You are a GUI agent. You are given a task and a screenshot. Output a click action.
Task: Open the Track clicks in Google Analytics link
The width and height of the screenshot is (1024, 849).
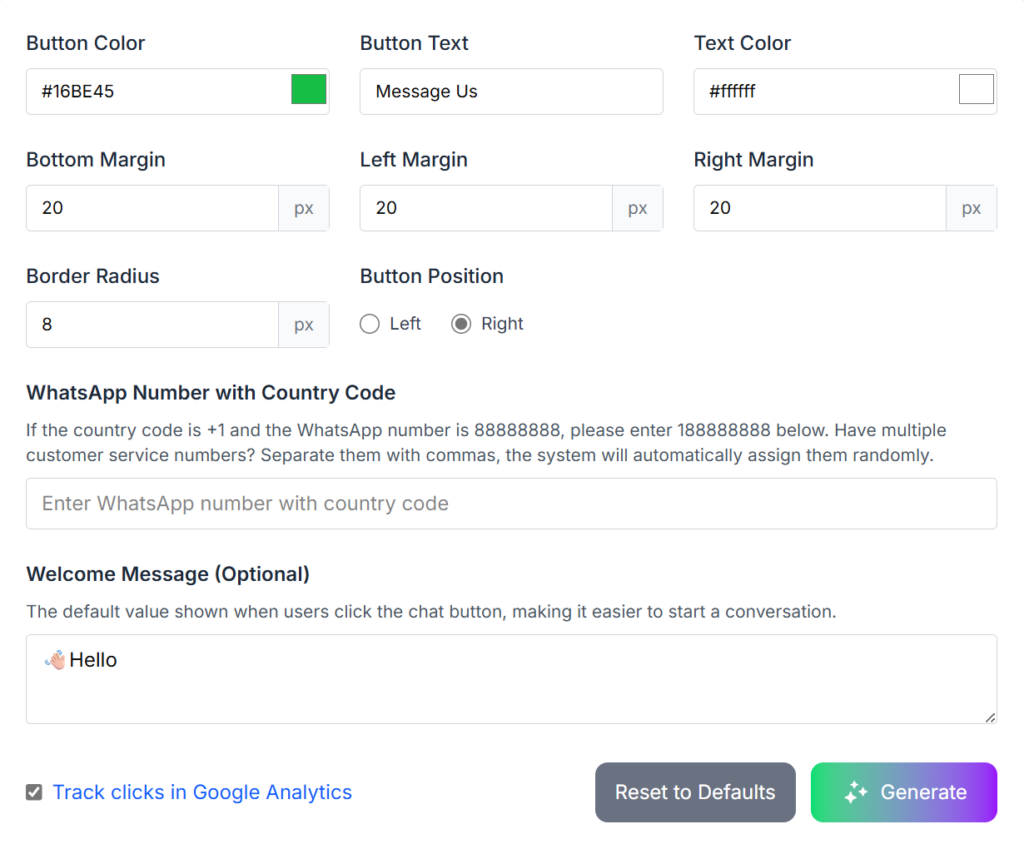coord(202,792)
